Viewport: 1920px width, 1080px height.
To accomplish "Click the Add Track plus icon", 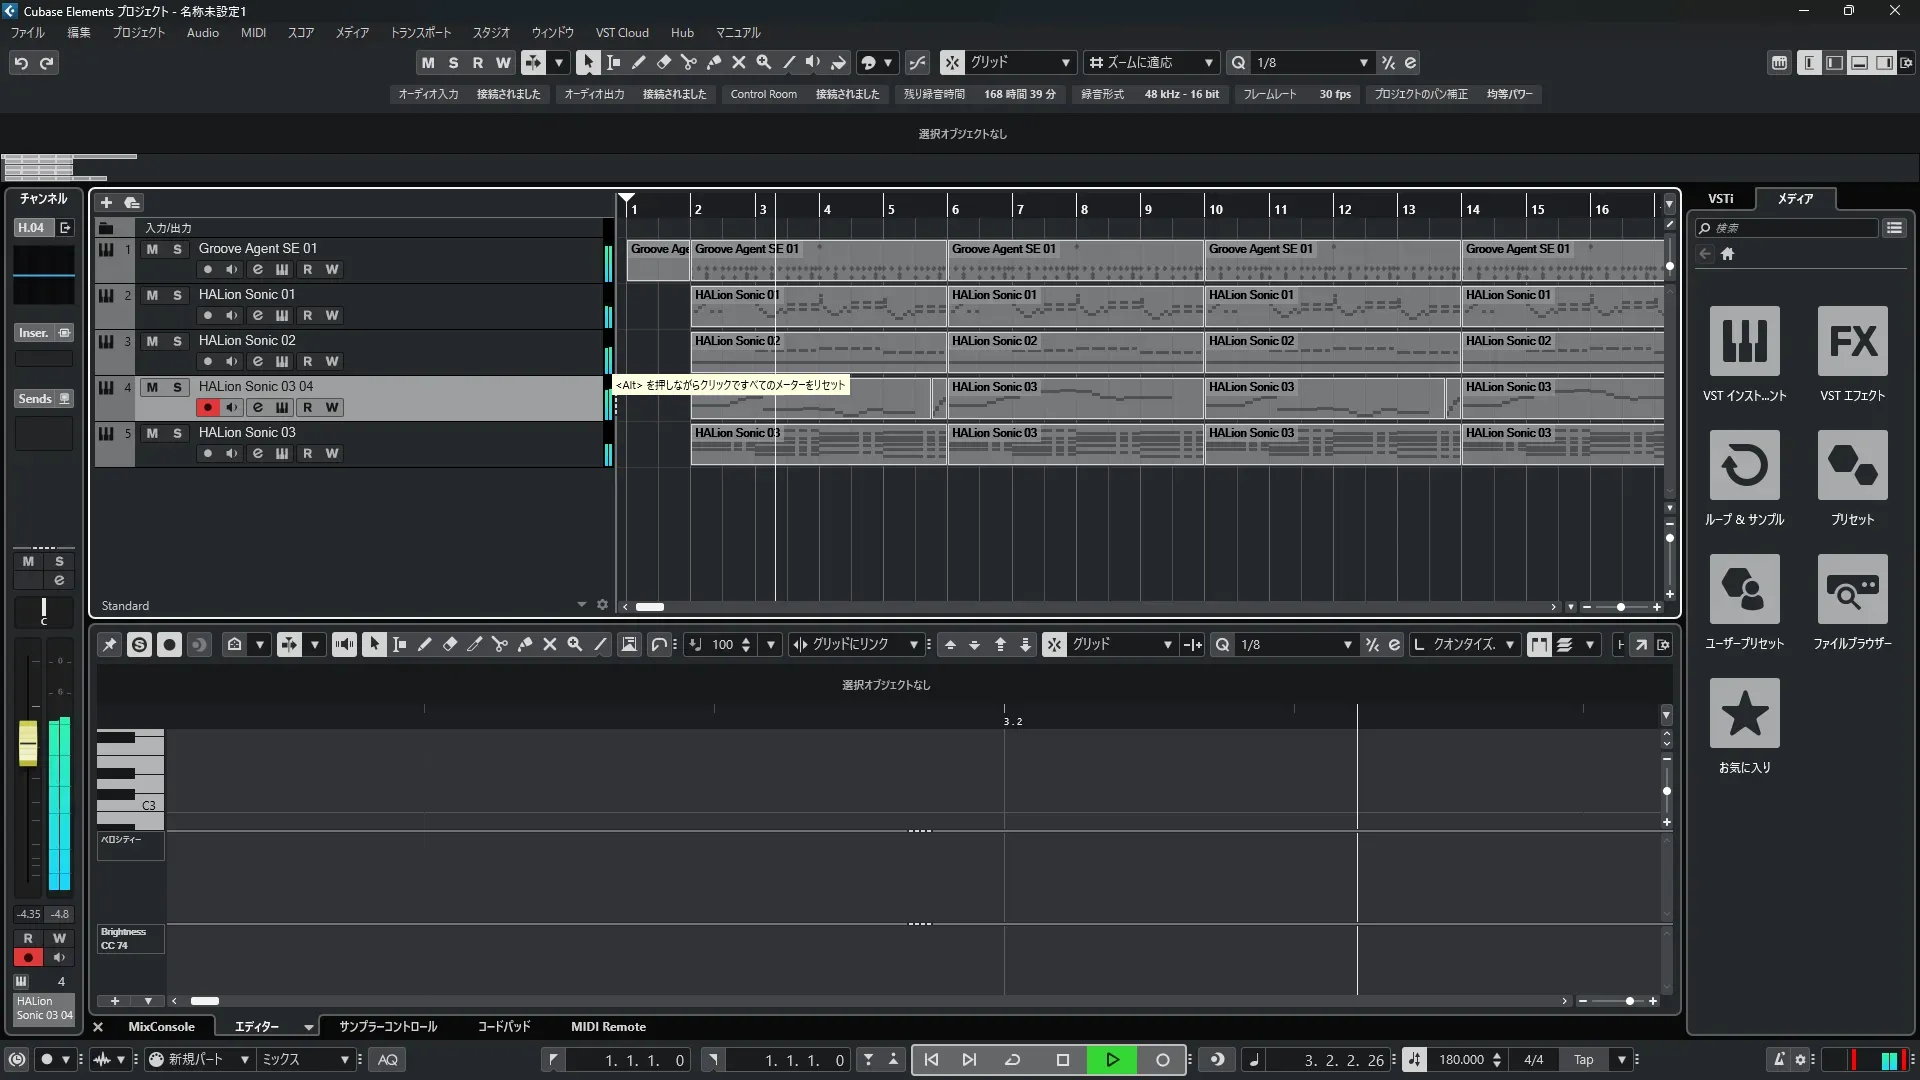I will pos(106,203).
